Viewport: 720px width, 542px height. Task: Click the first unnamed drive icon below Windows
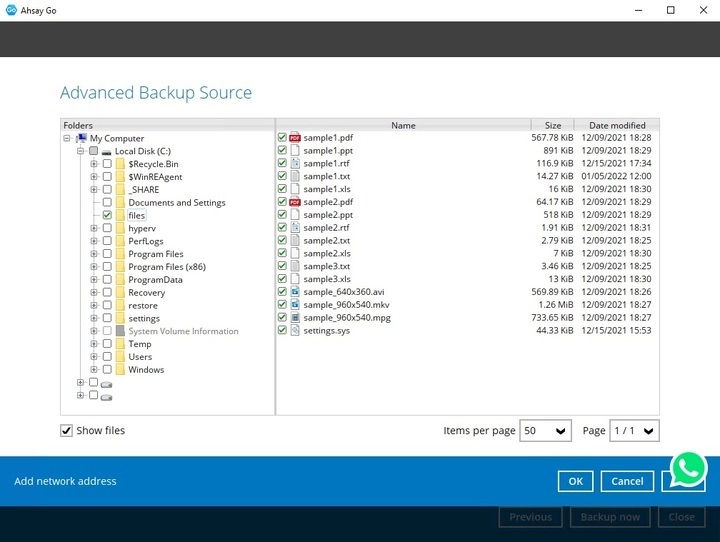[x=107, y=384]
